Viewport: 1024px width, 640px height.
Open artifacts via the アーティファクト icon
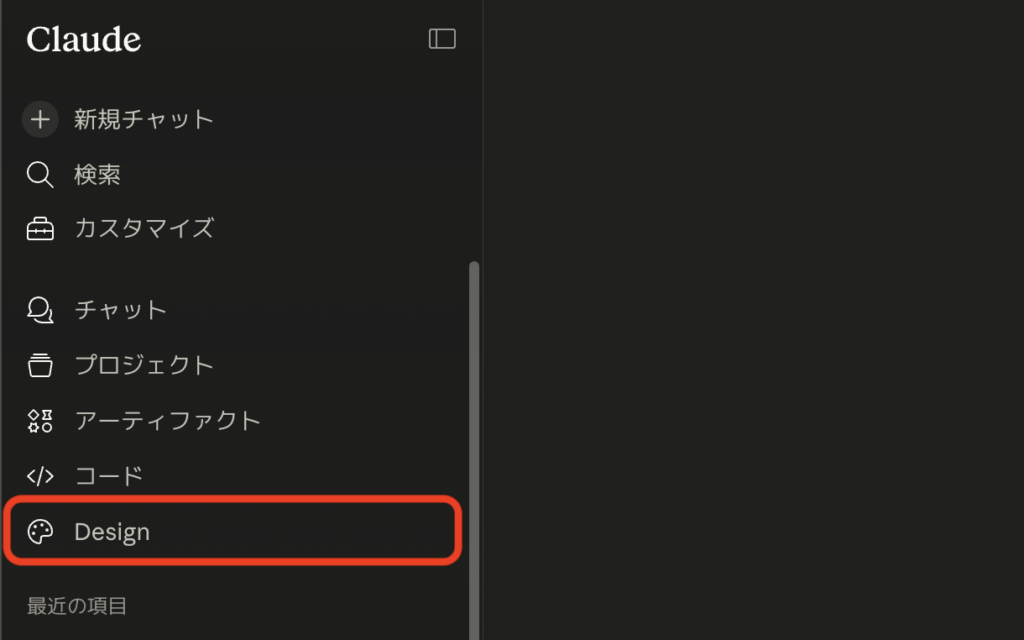point(40,420)
